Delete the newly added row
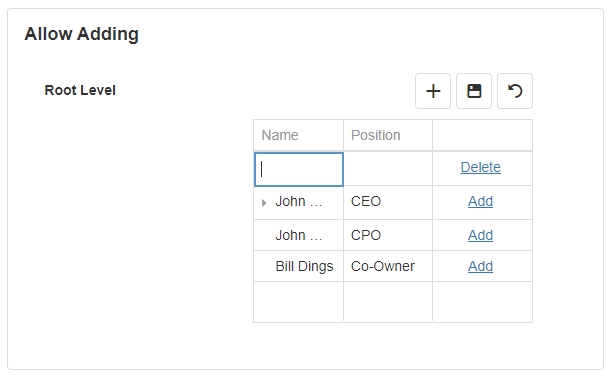 coord(480,167)
